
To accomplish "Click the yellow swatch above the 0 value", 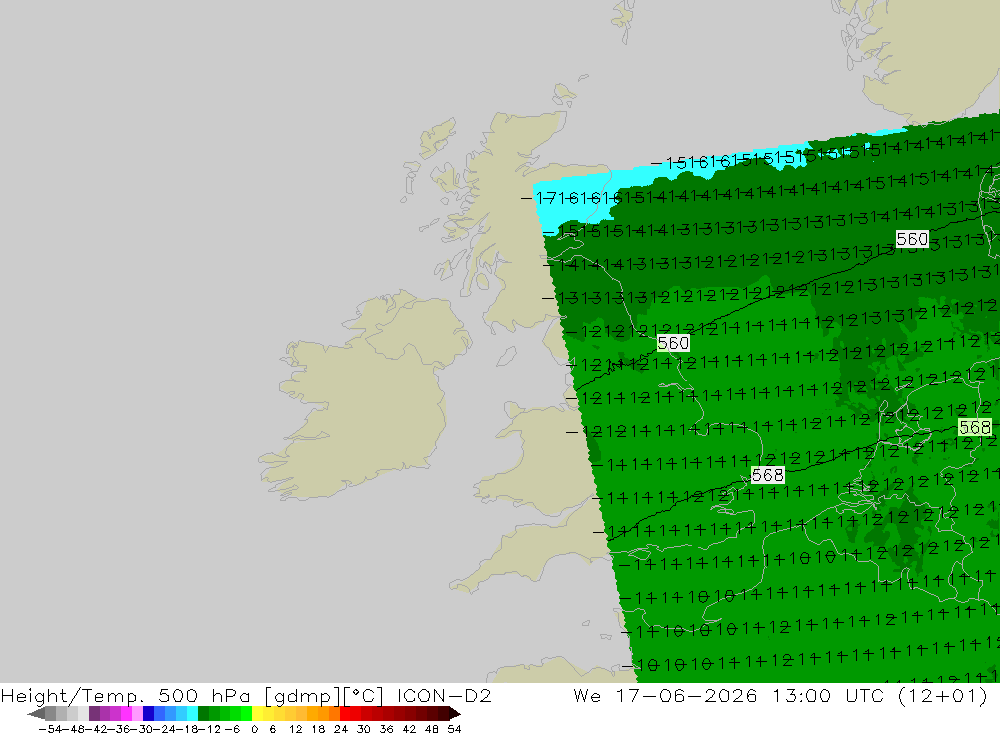I will click(258, 714).
